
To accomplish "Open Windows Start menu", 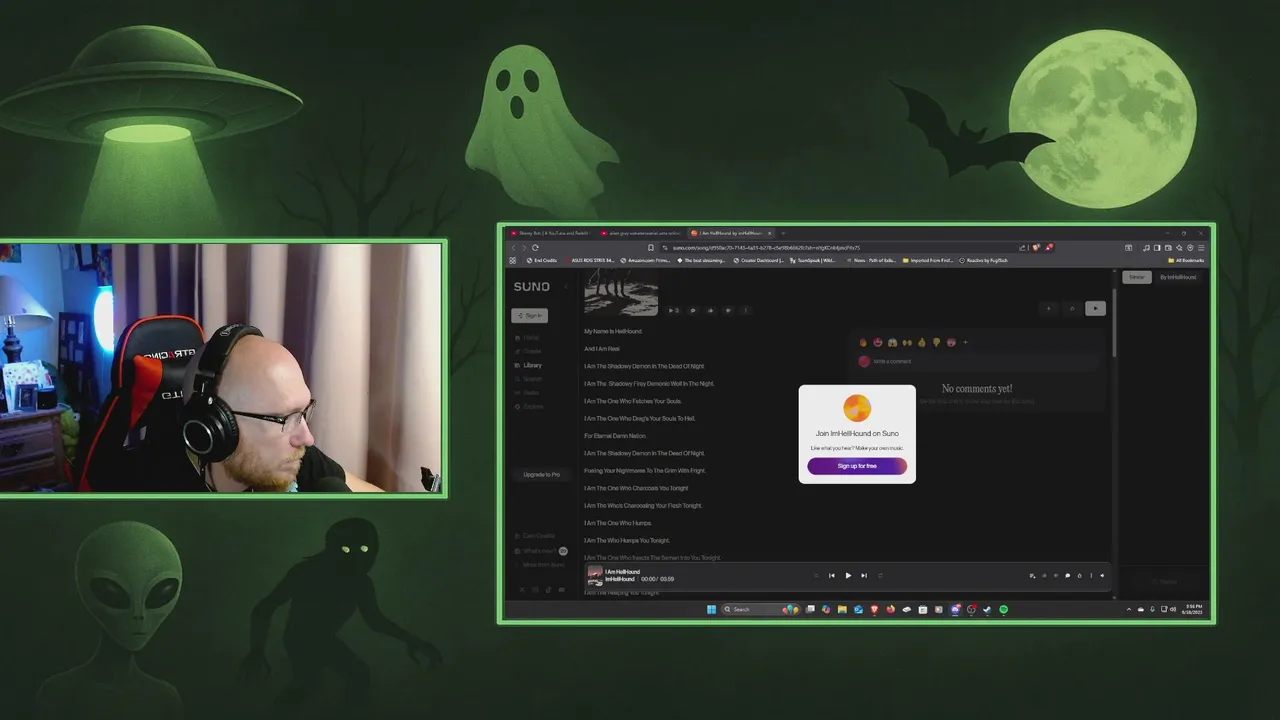I will (712, 609).
